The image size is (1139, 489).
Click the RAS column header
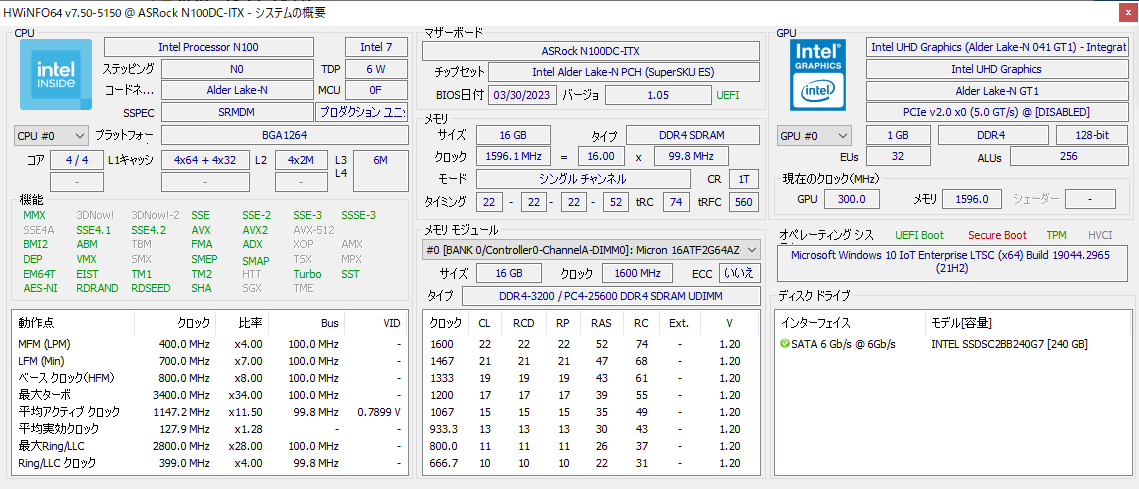[601, 323]
